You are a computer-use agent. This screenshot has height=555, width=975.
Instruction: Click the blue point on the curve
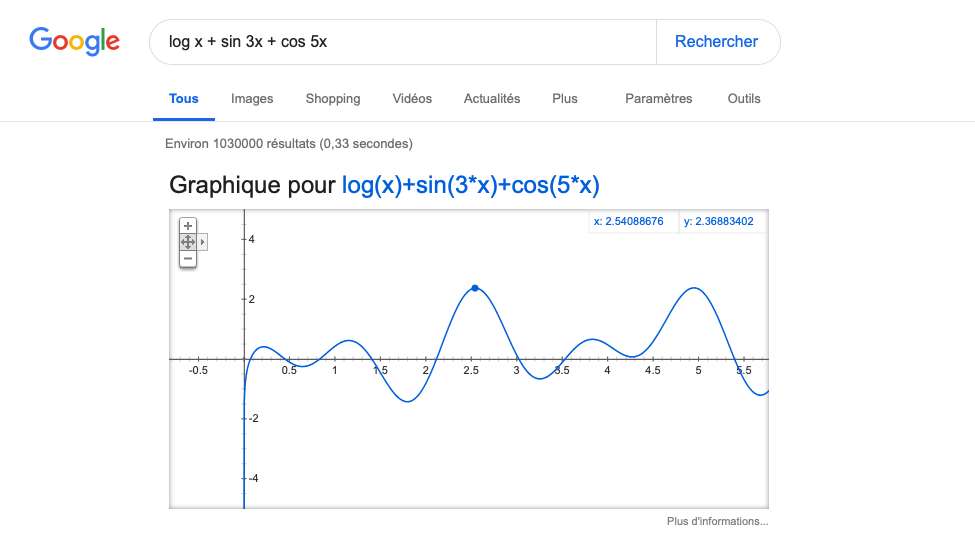(x=475, y=288)
